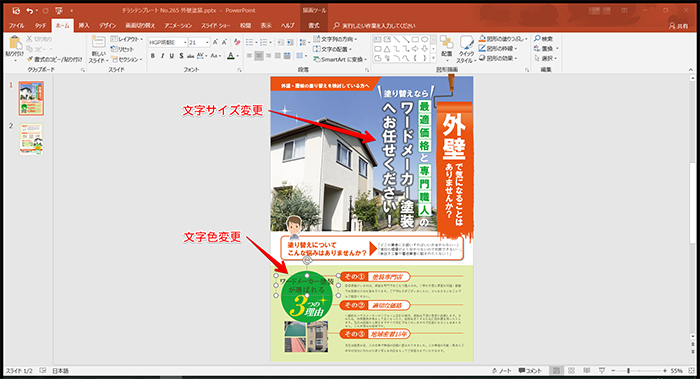Open the Arrange (配置) button
The width and height of the screenshot is (700, 379).
[446, 48]
